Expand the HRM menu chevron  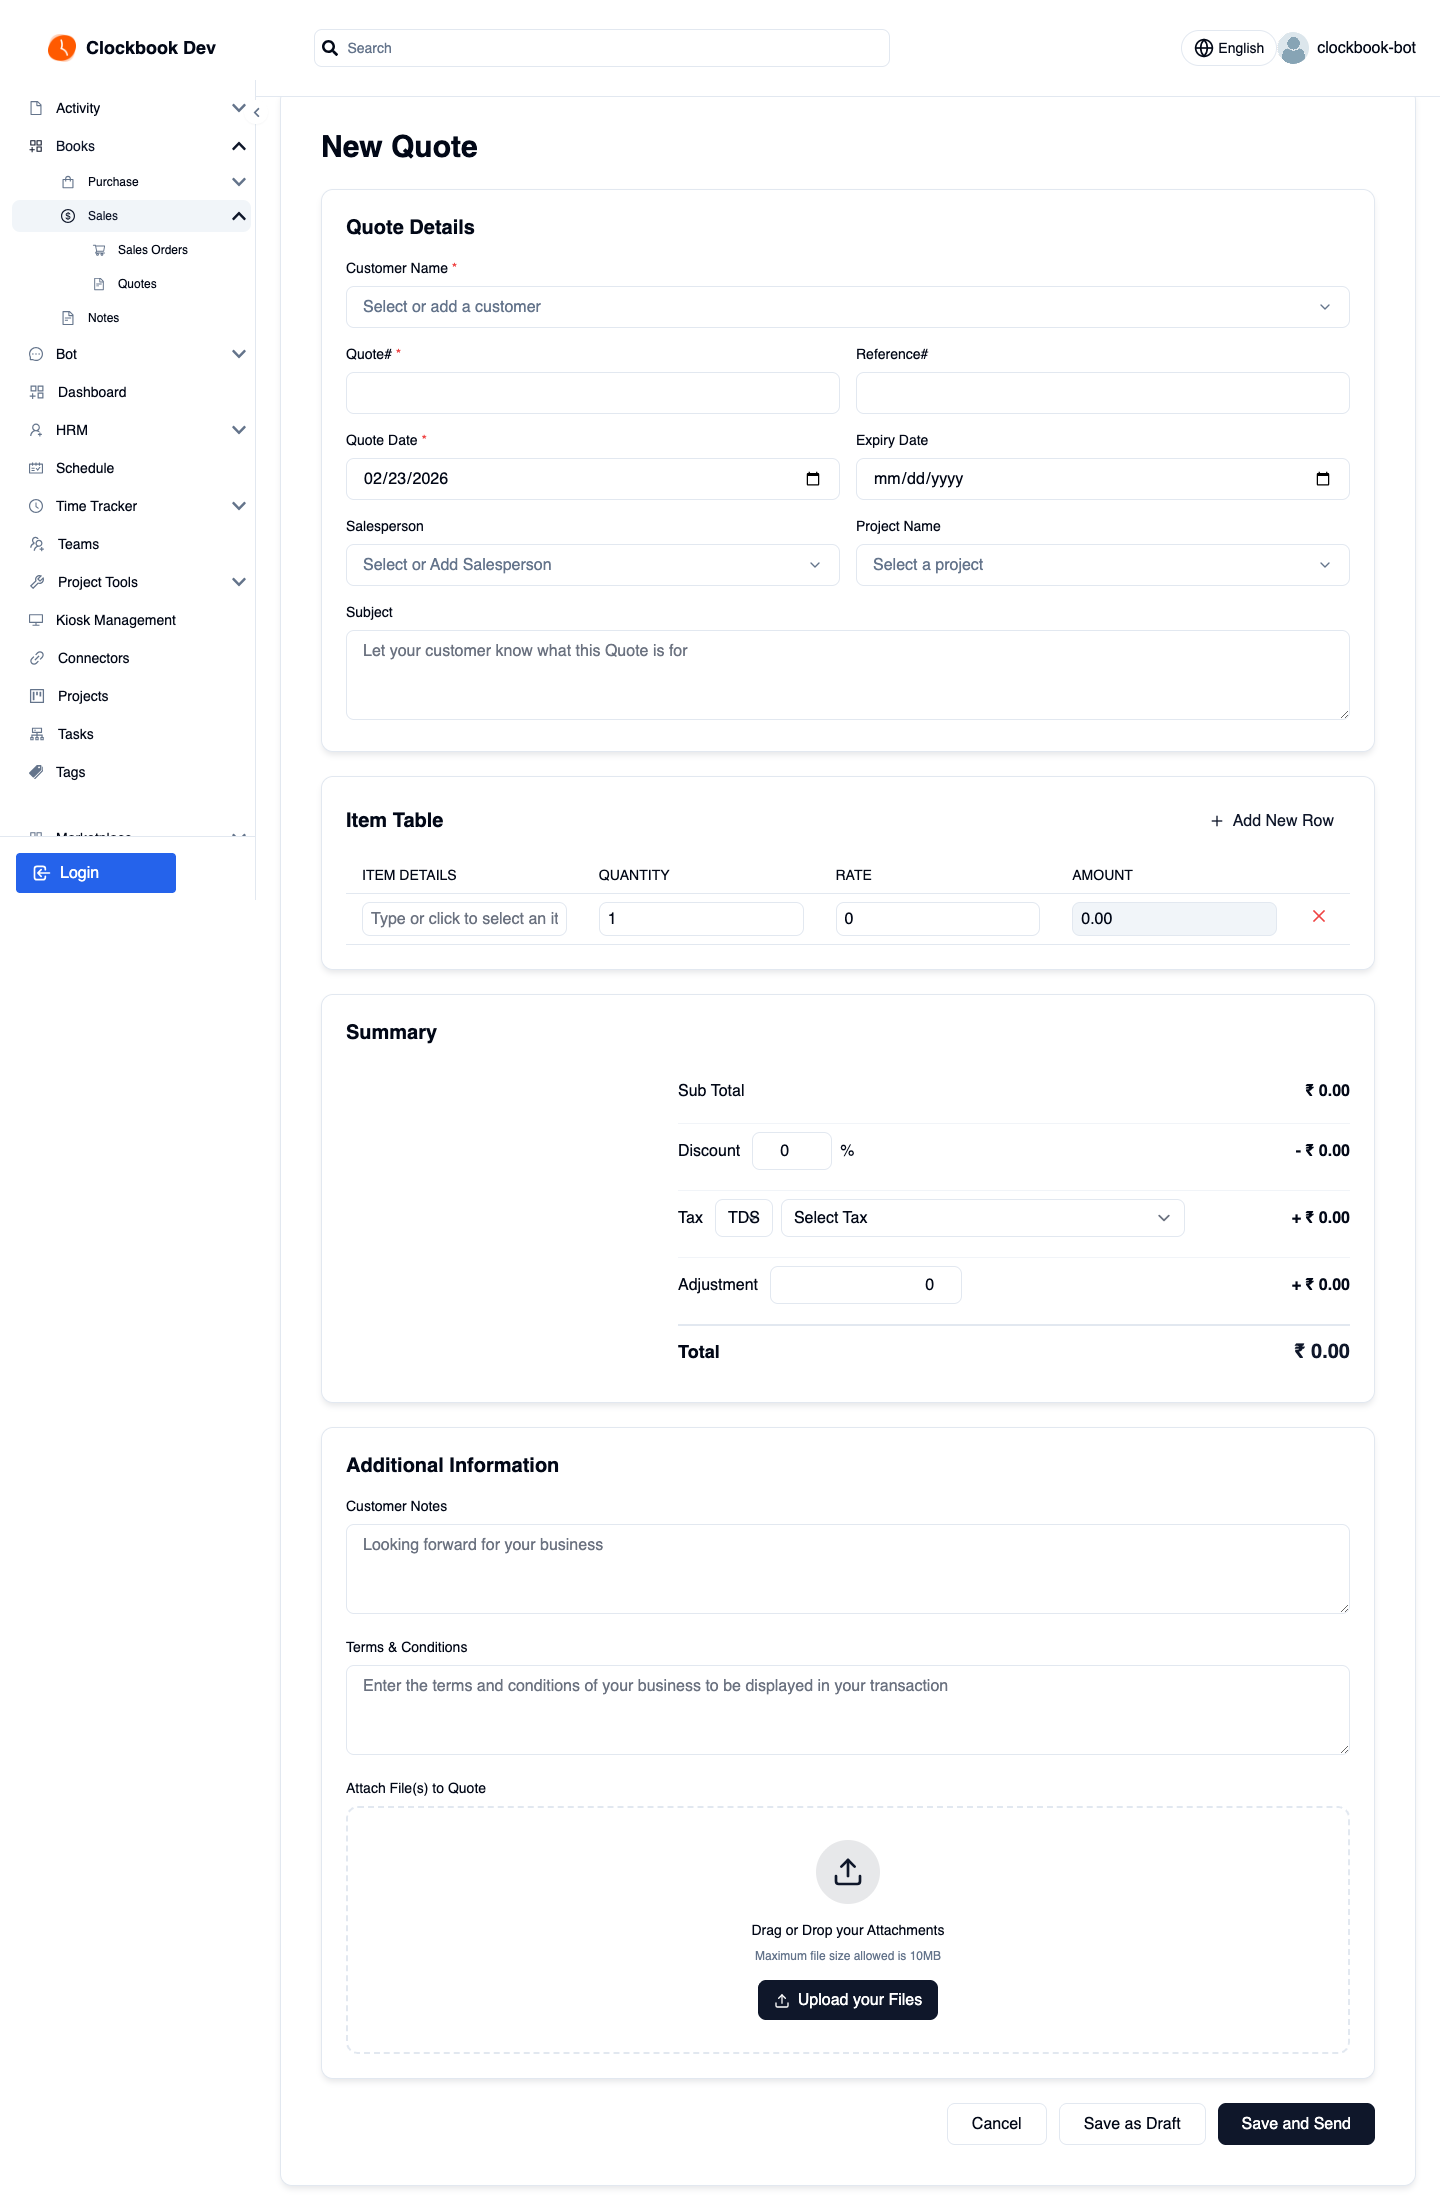pos(239,430)
